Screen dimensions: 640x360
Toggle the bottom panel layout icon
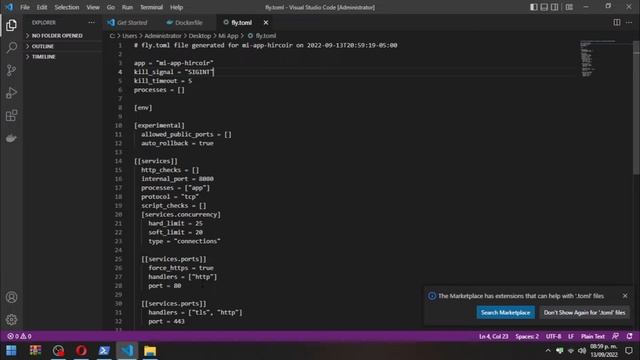coord(544,7)
